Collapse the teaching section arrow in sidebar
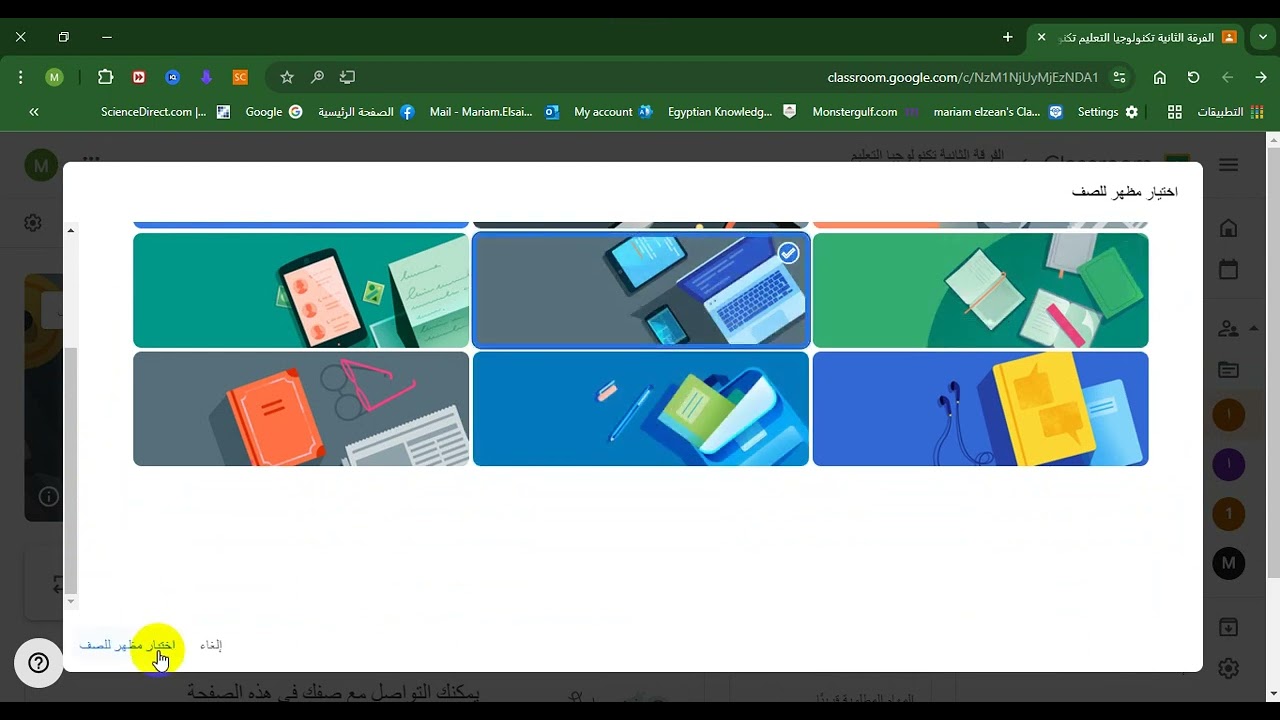The width and height of the screenshot is (1280, 720). (x=1254, y=328)
